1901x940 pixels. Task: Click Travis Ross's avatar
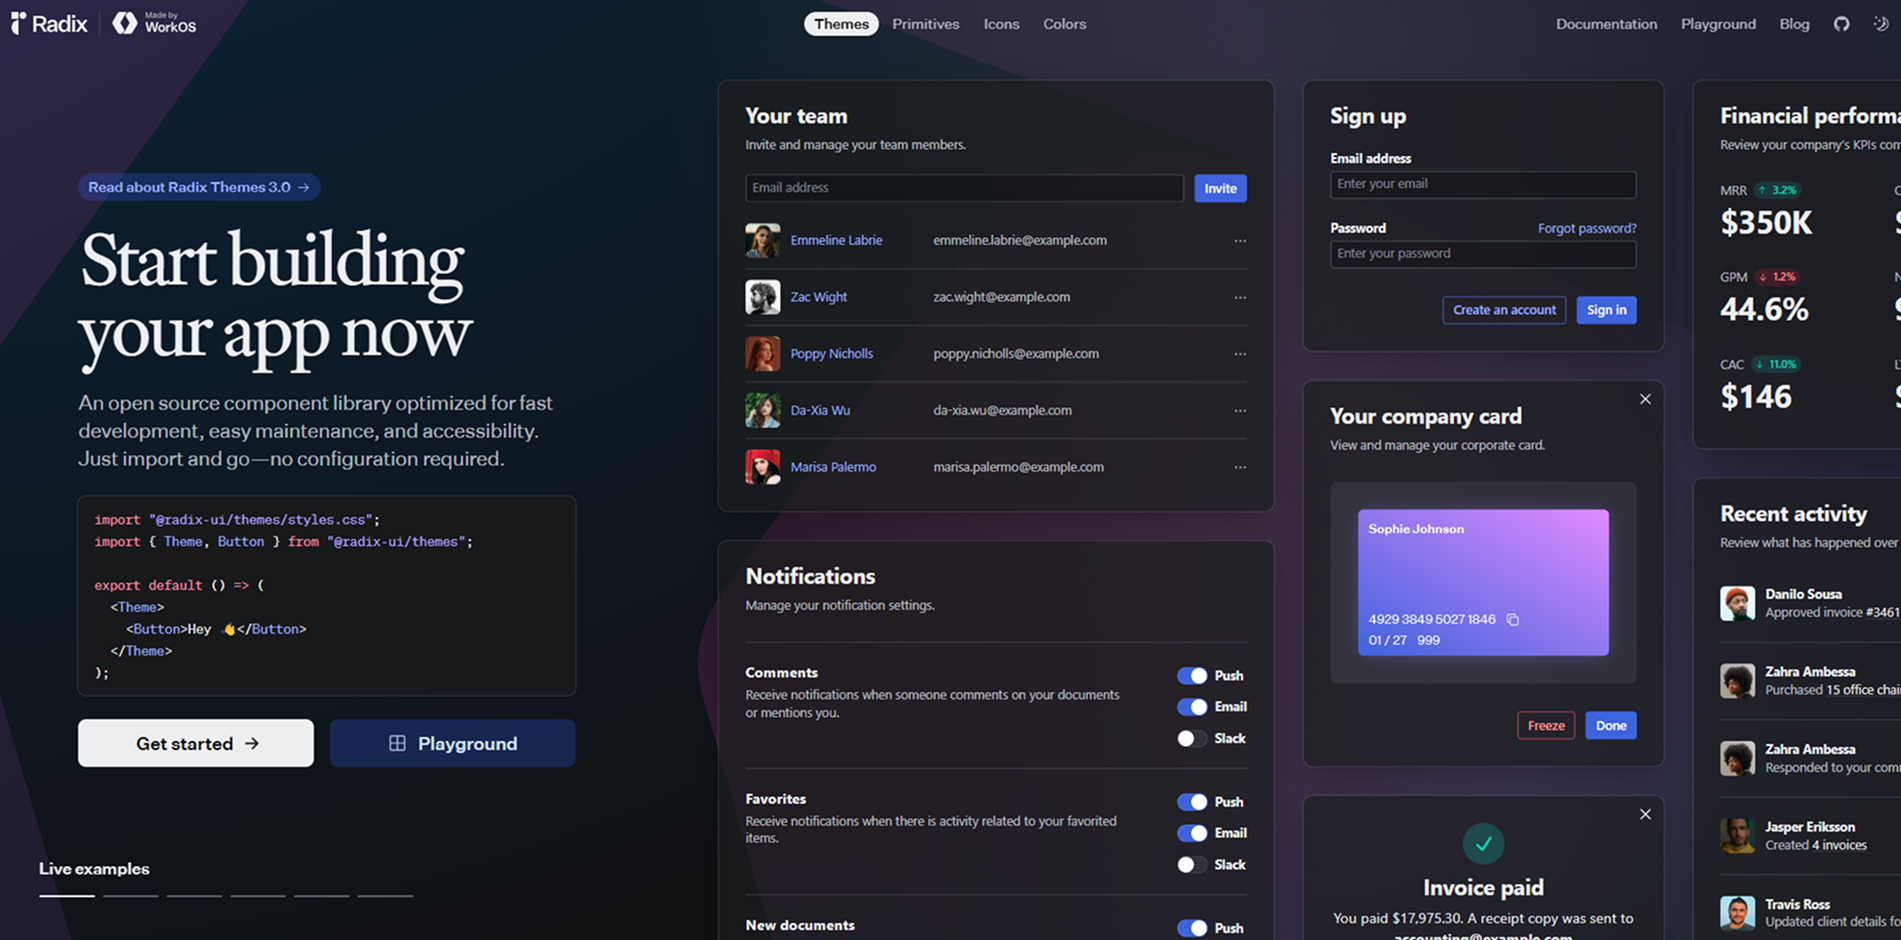[1737, 913]
